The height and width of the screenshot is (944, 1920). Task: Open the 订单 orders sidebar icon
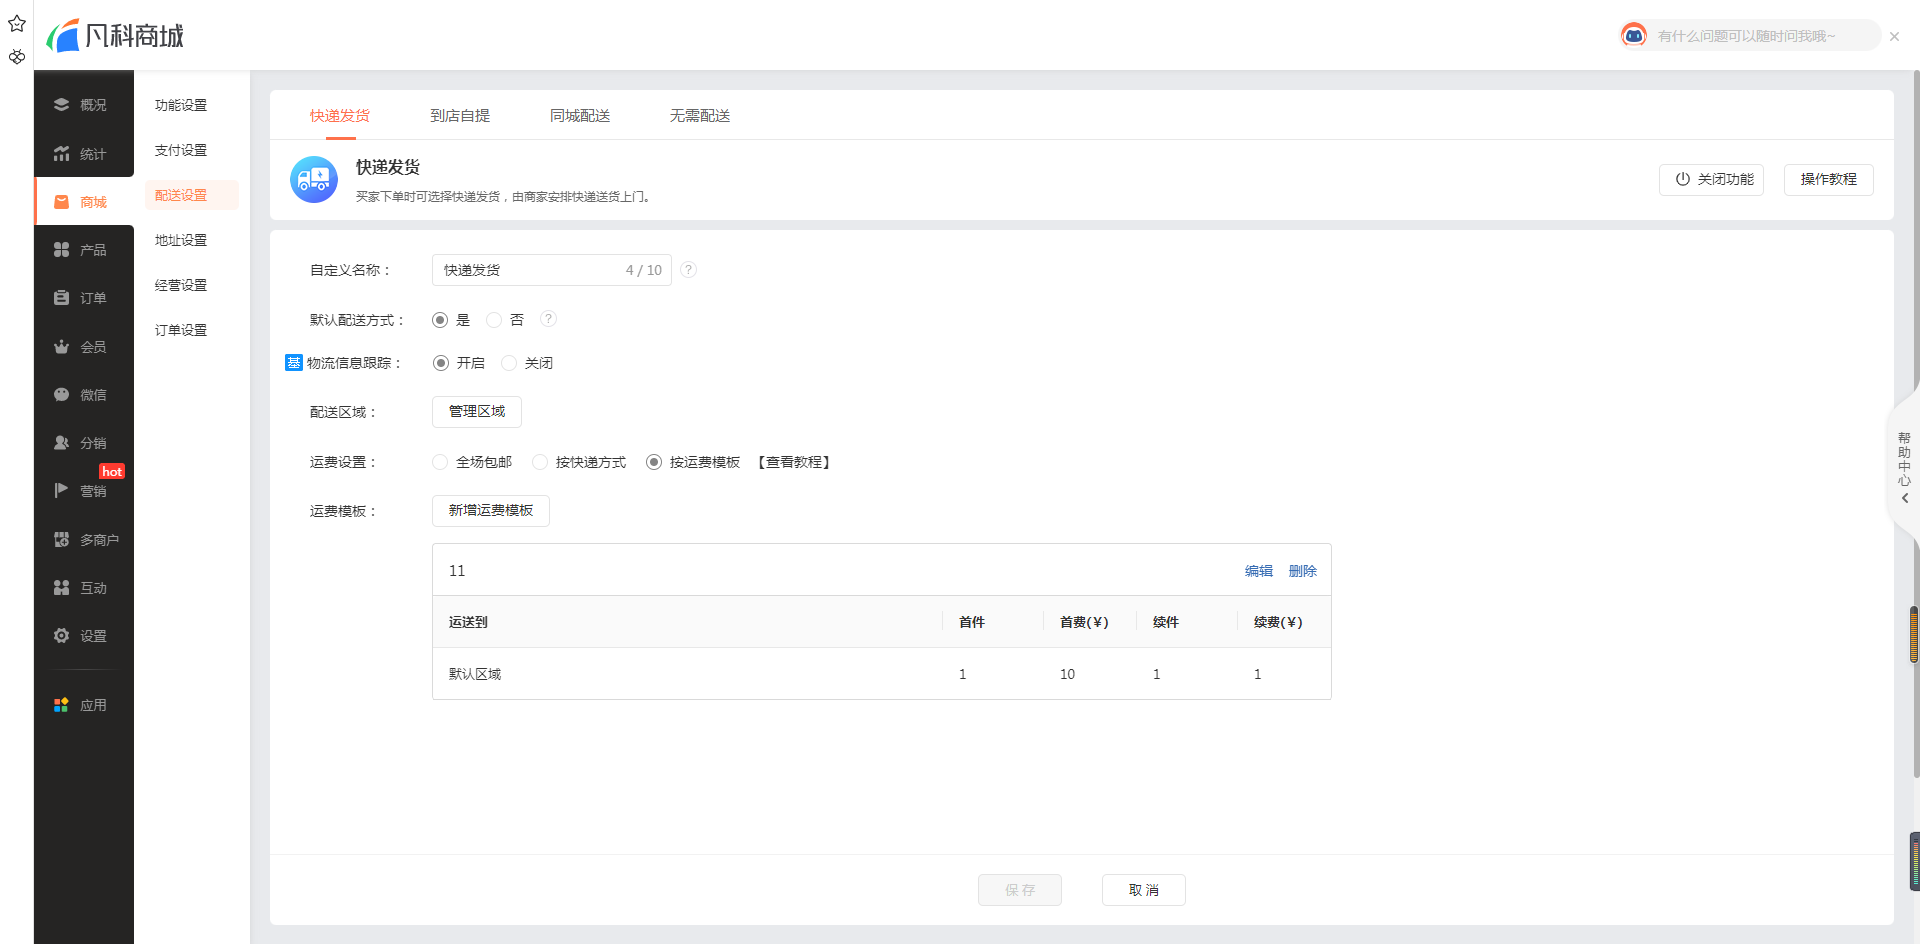(x=62, y=298)
